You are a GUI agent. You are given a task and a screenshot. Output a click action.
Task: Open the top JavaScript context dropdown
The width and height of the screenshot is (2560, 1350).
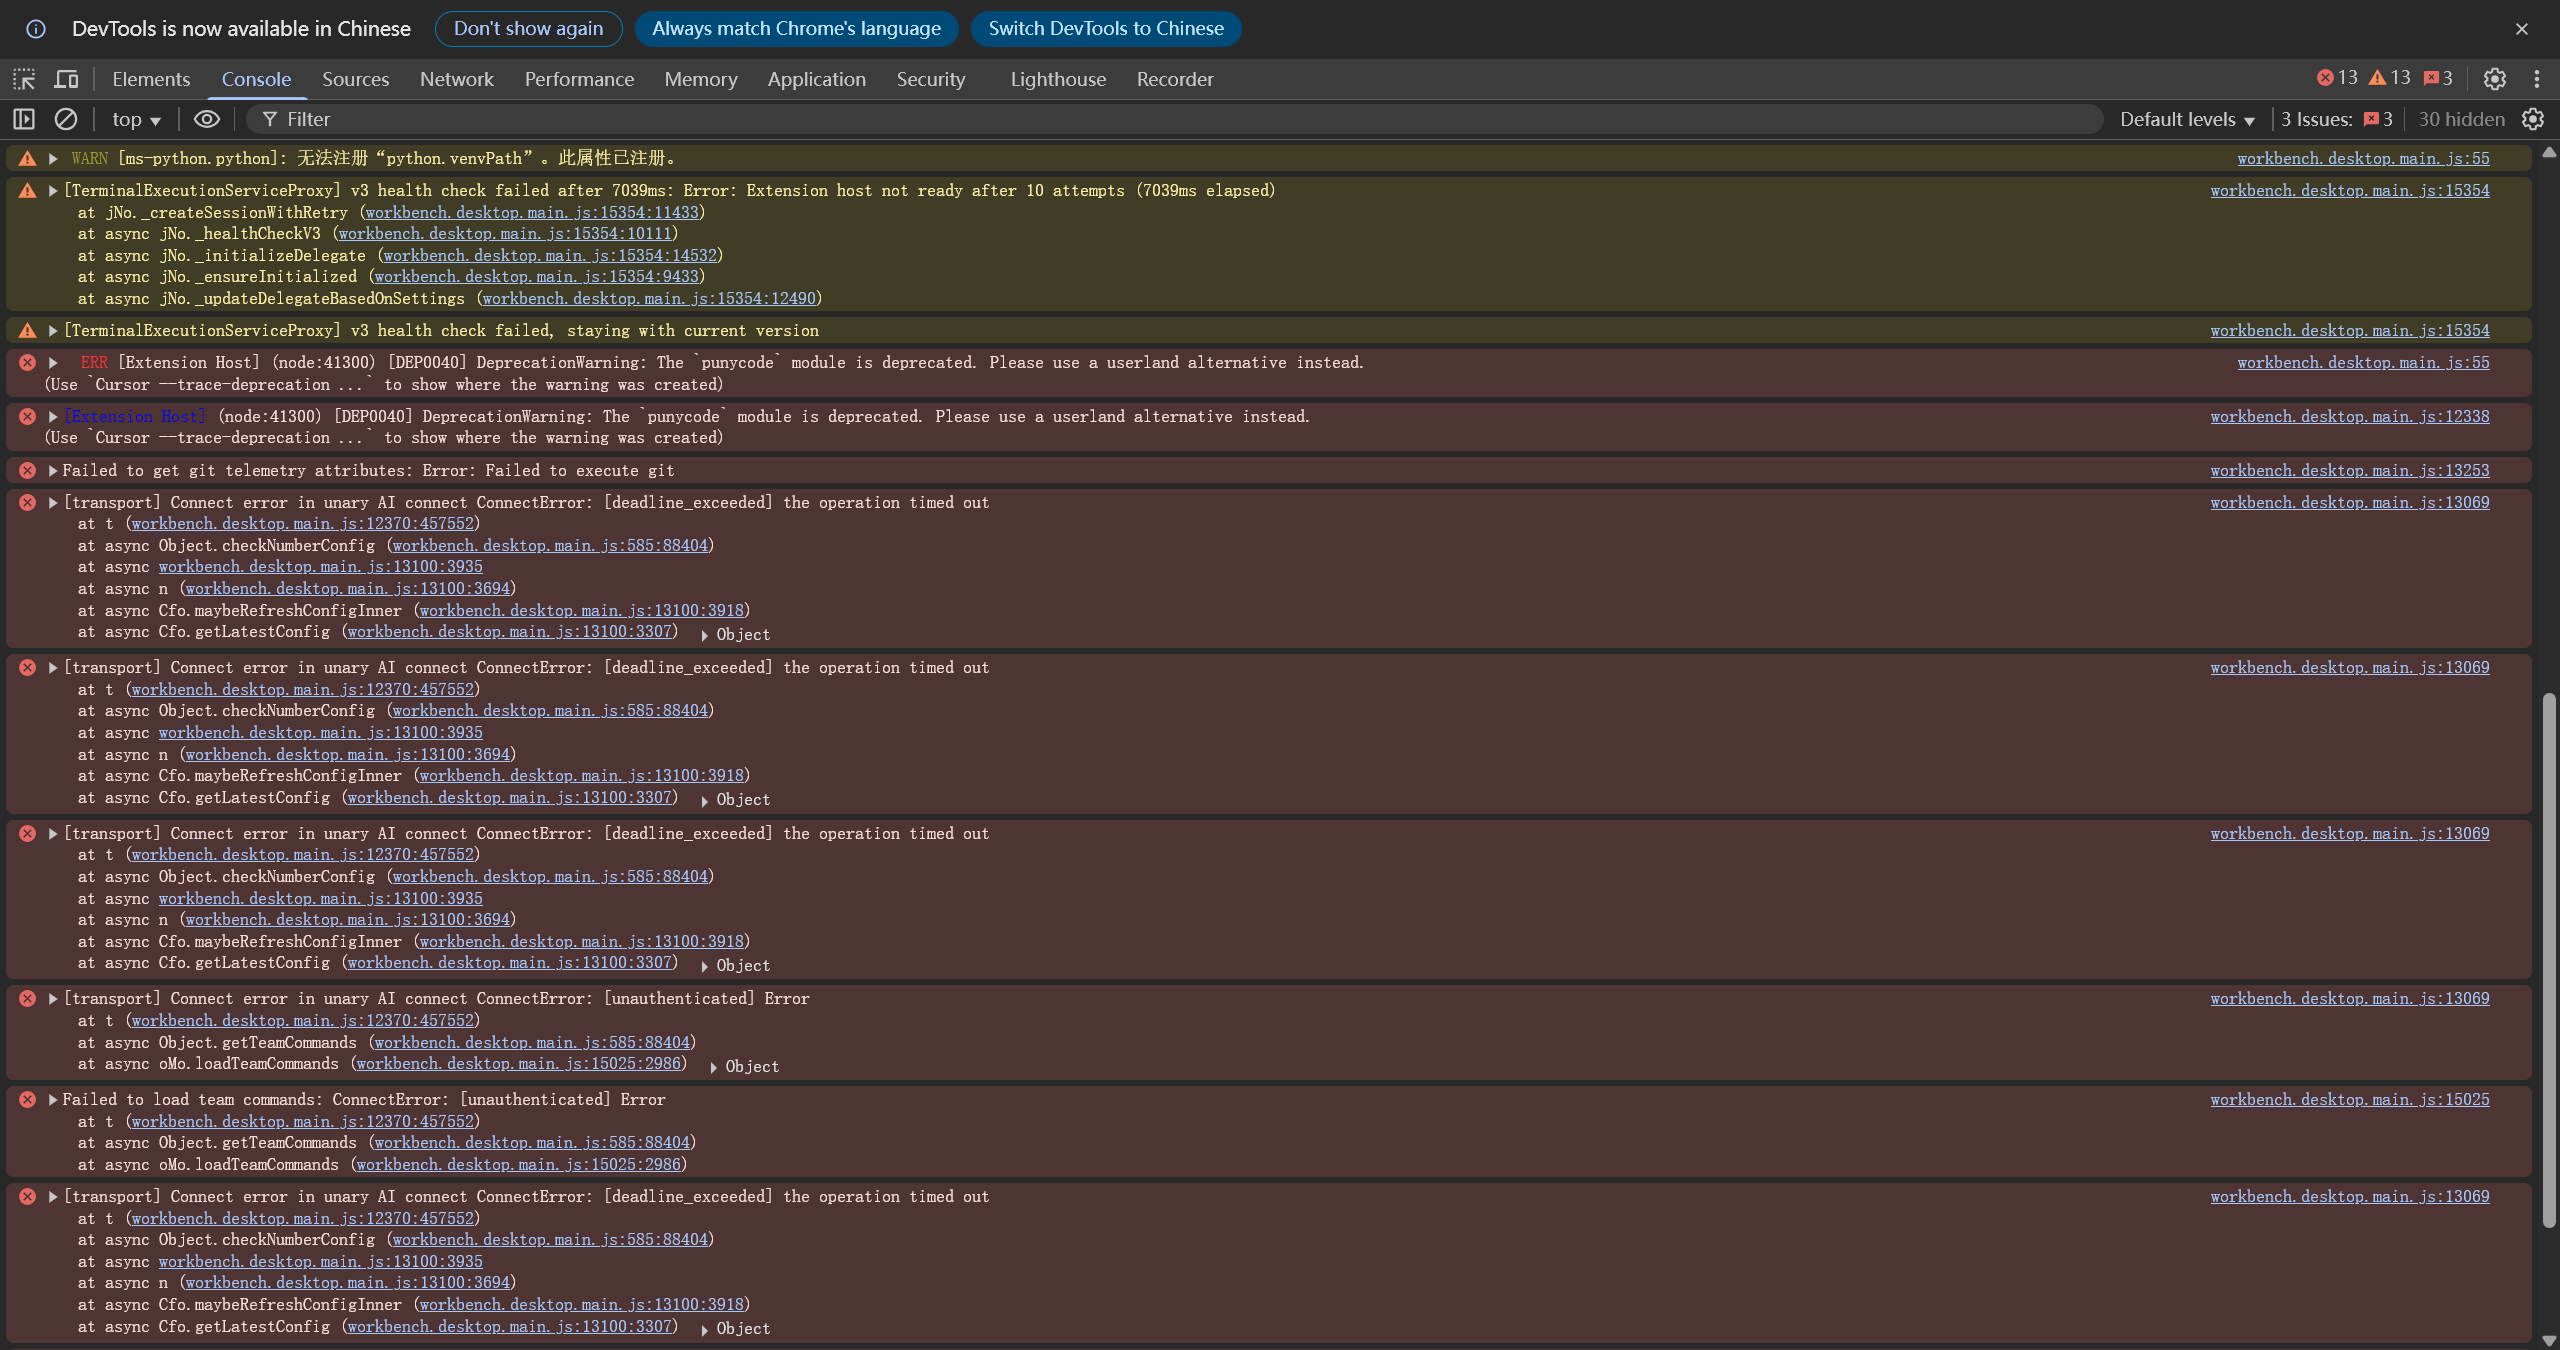(136, 120)
